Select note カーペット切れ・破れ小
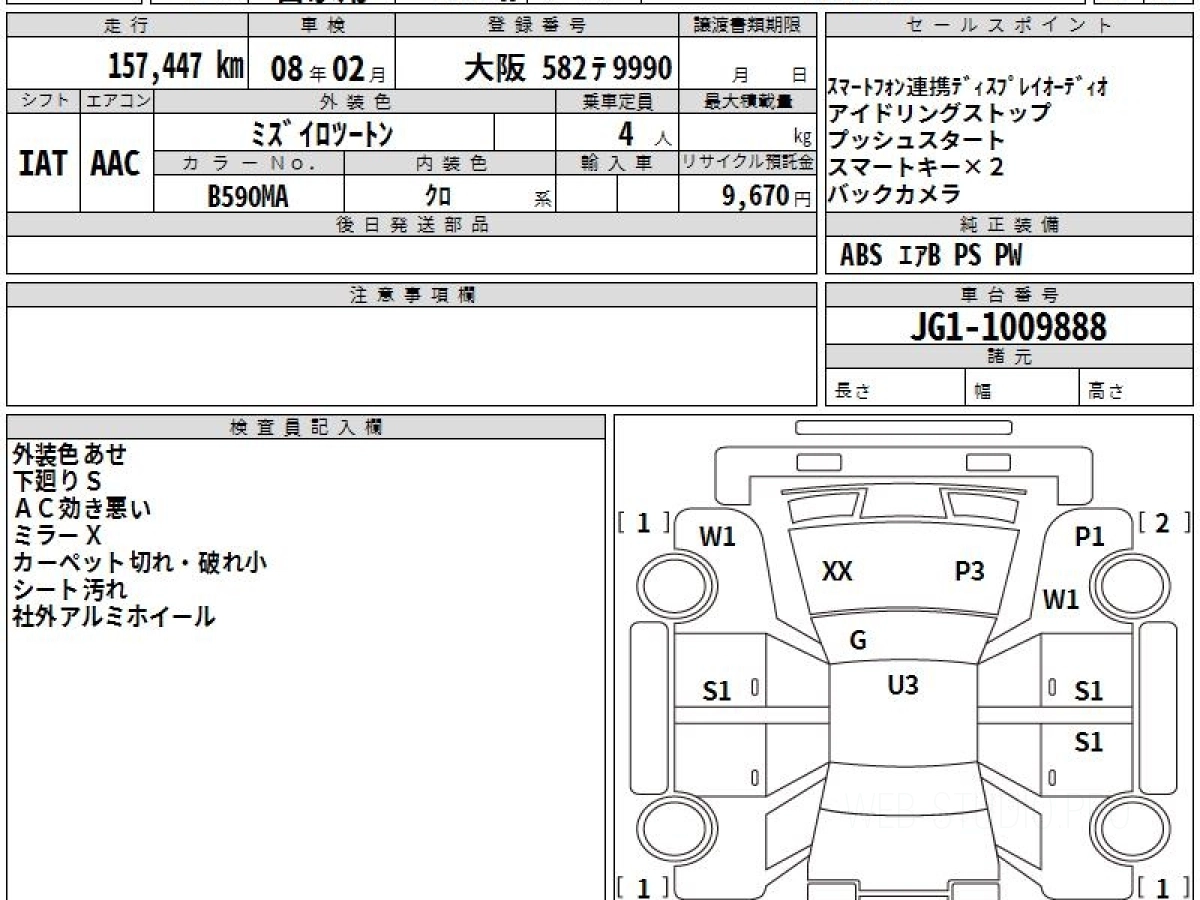Viewport: 1200px width, 900px height. (140, 563)
